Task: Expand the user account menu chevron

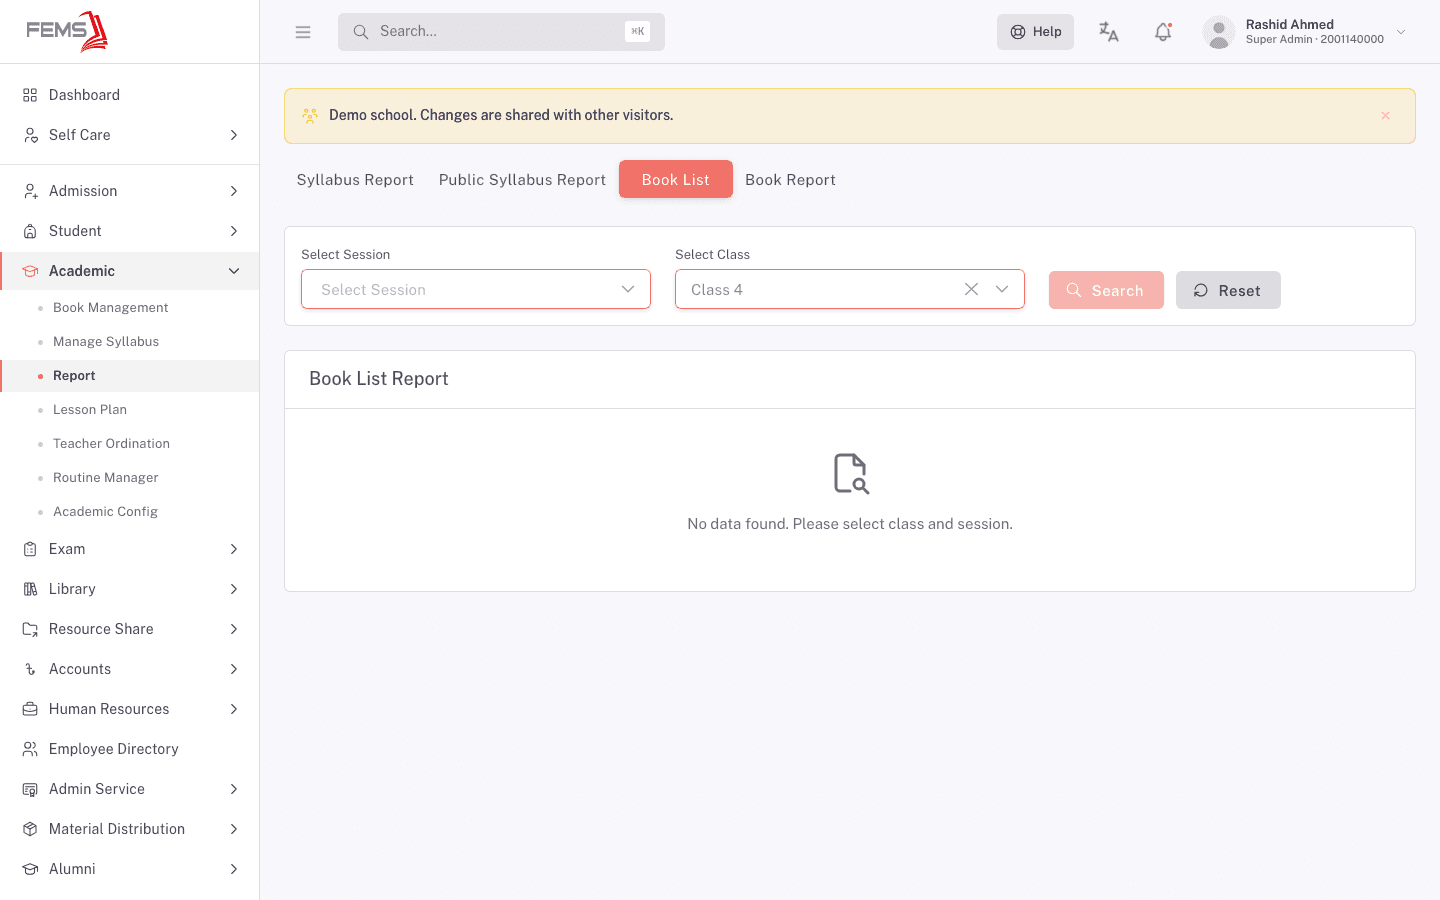Action: (x=1401, y=32)
